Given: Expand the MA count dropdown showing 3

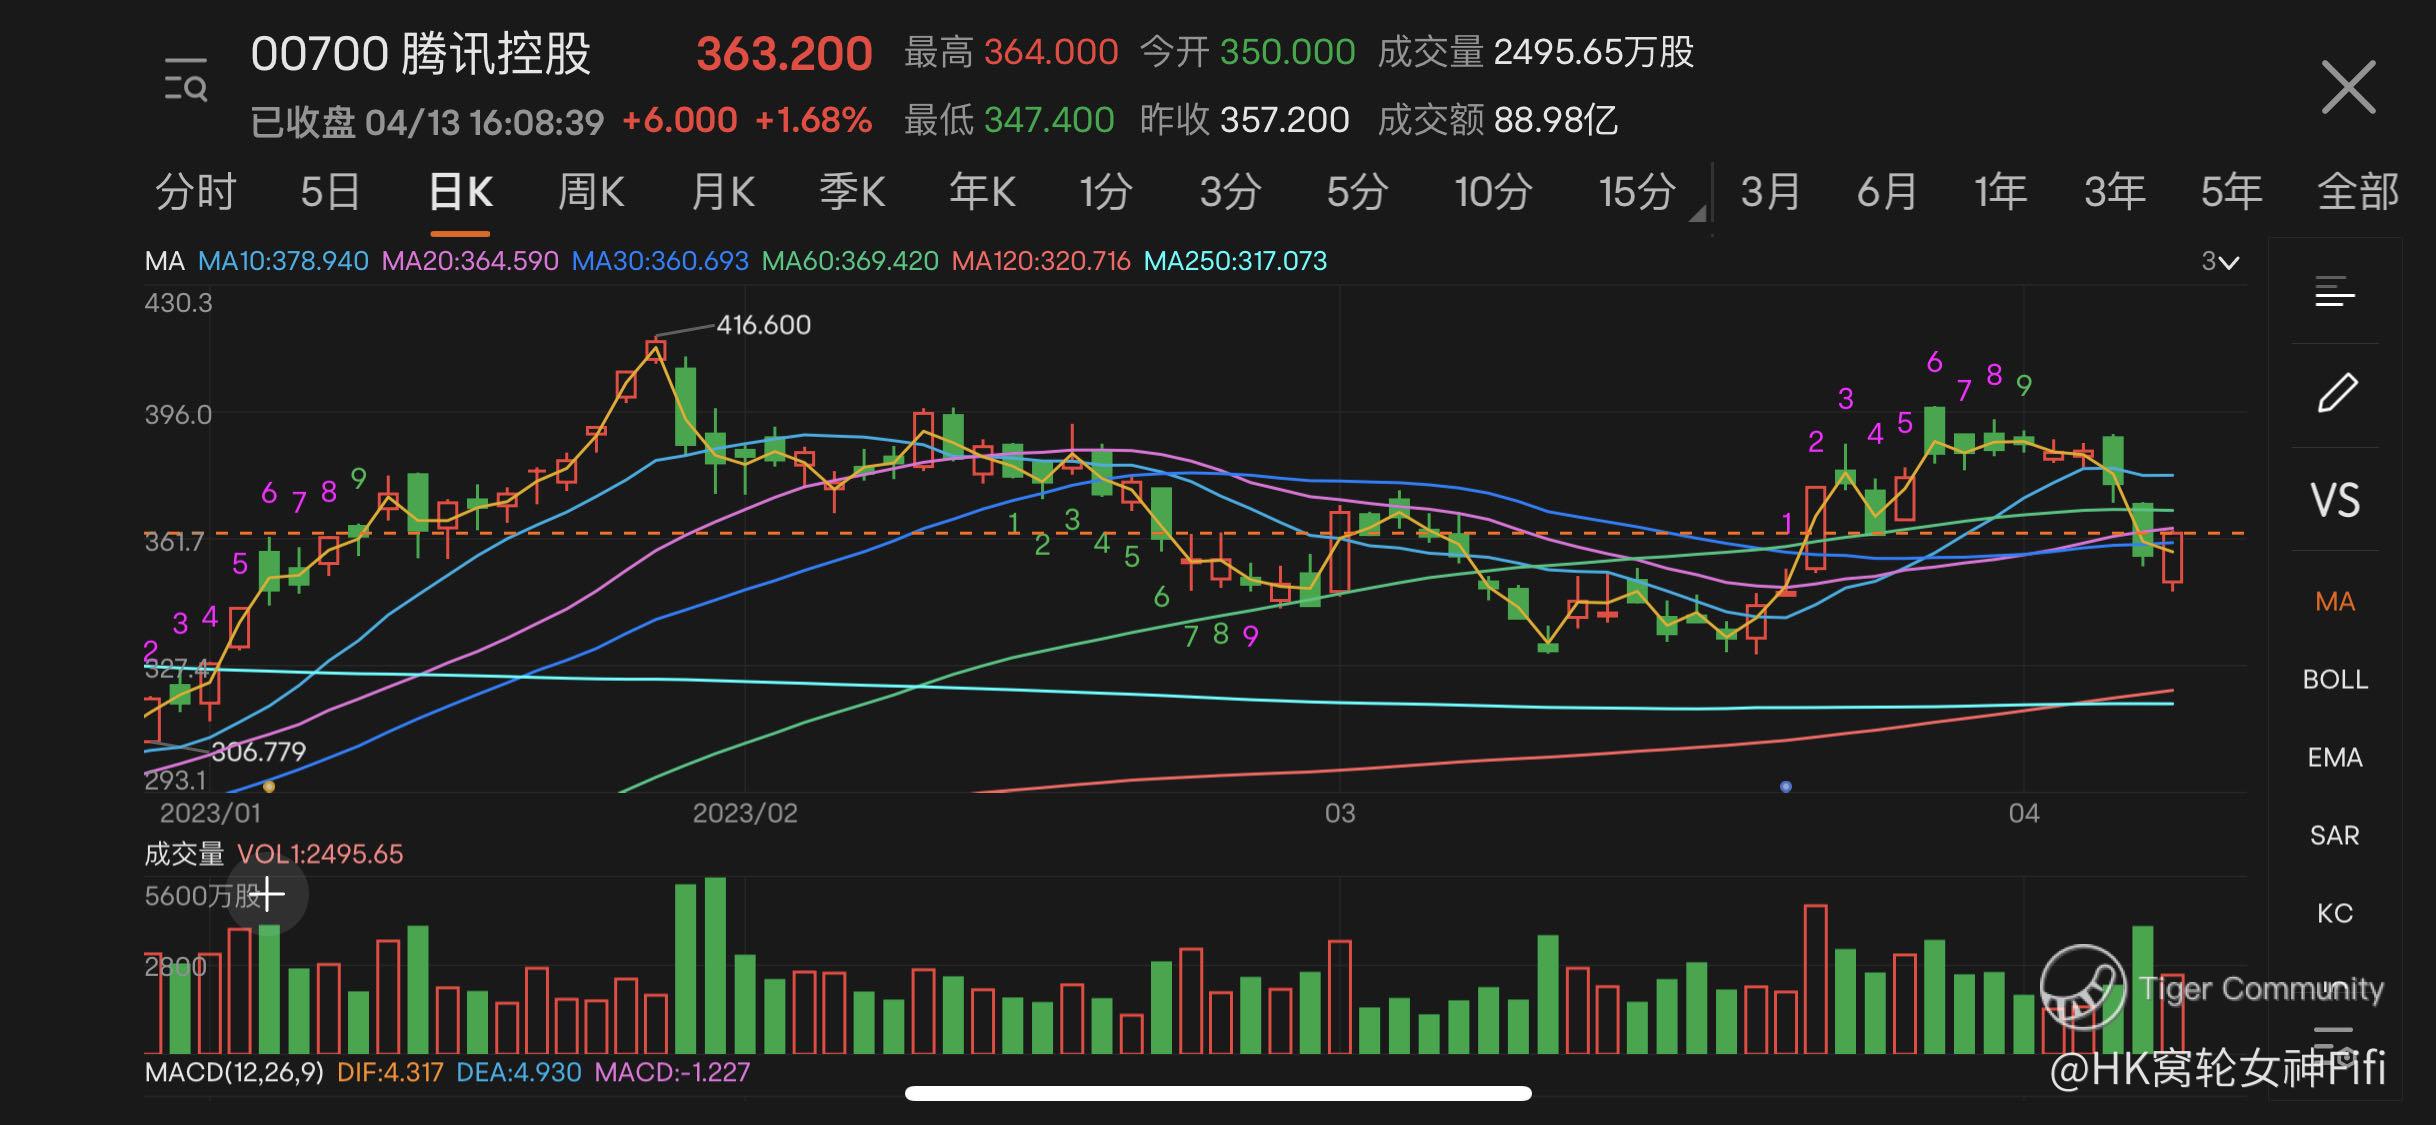Looking at the screenshot, I should (2220, 262).
